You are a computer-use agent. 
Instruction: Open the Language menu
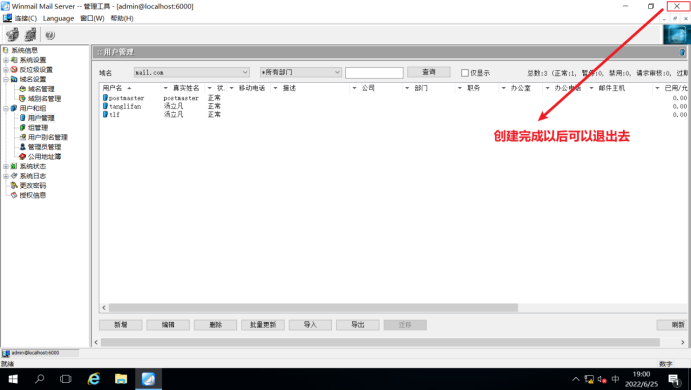(x=58, y=19)
